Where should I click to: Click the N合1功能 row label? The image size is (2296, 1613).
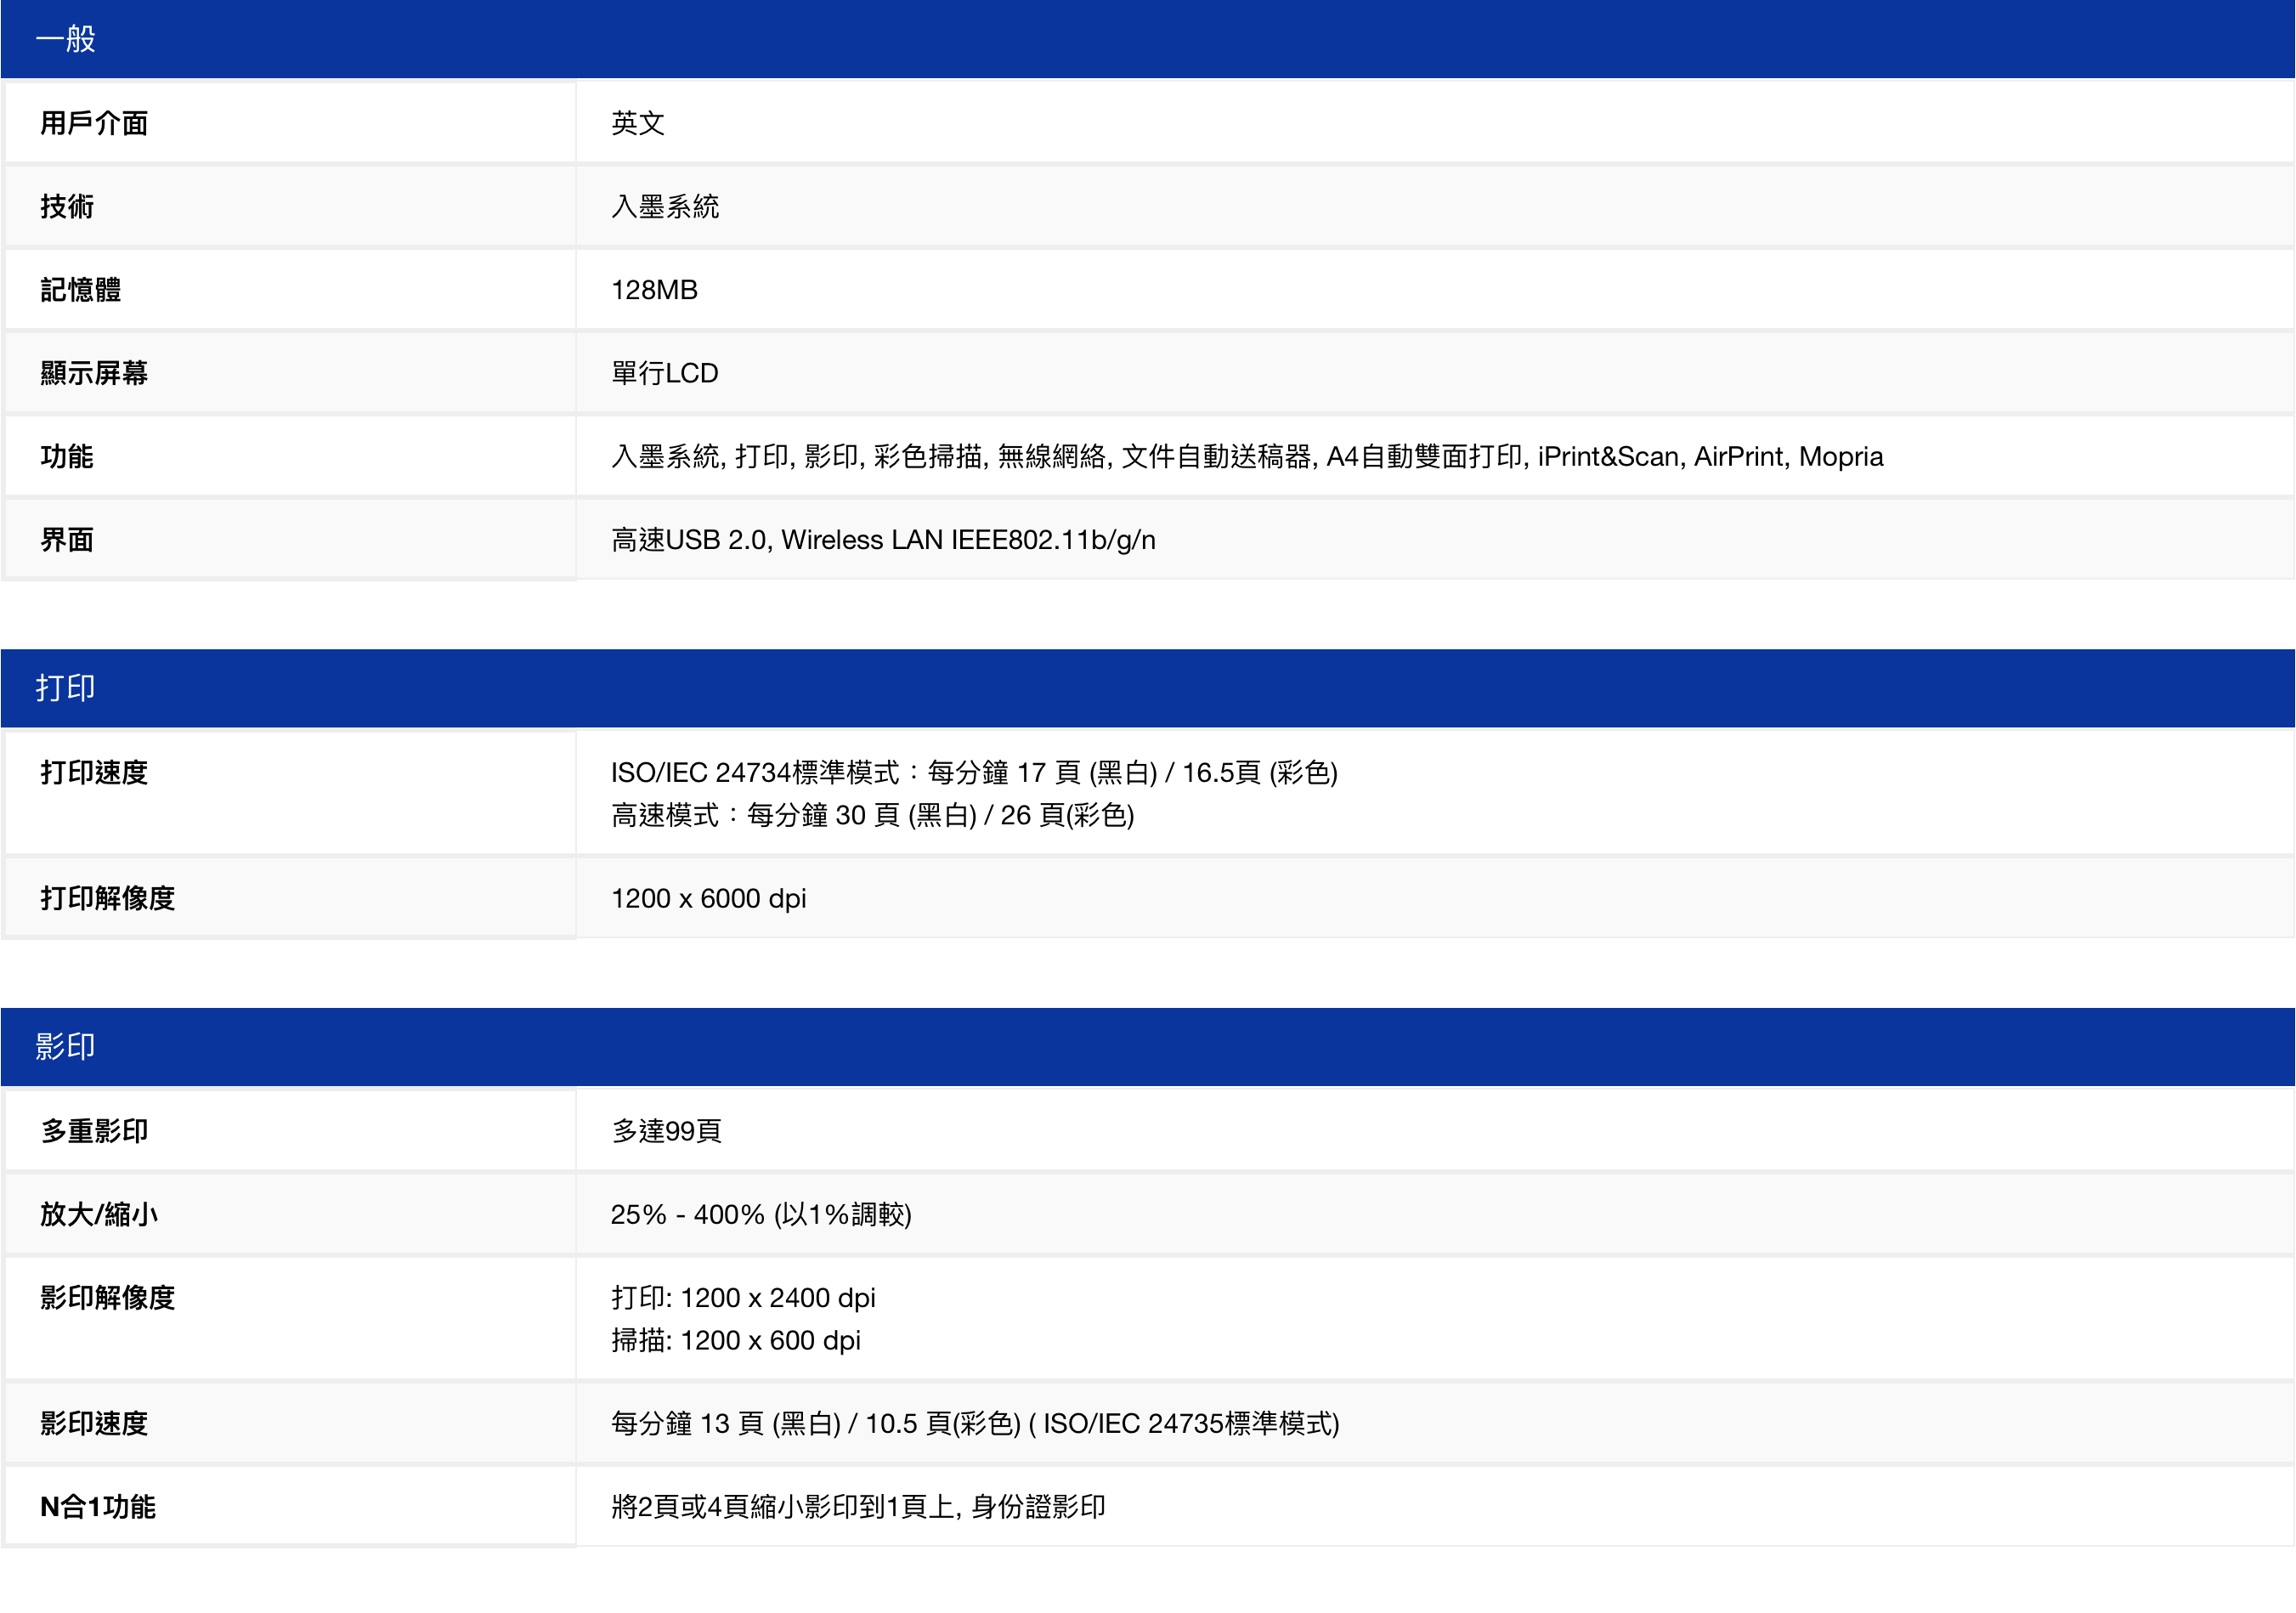tap(98, 1506)
